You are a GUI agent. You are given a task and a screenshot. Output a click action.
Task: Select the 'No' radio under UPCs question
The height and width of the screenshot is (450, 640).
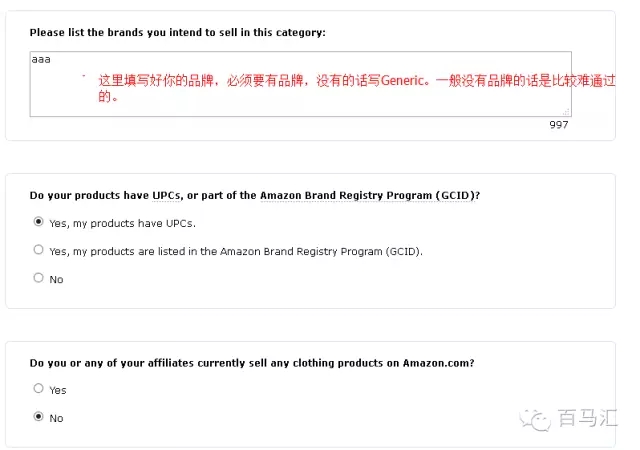click(39, 278)
